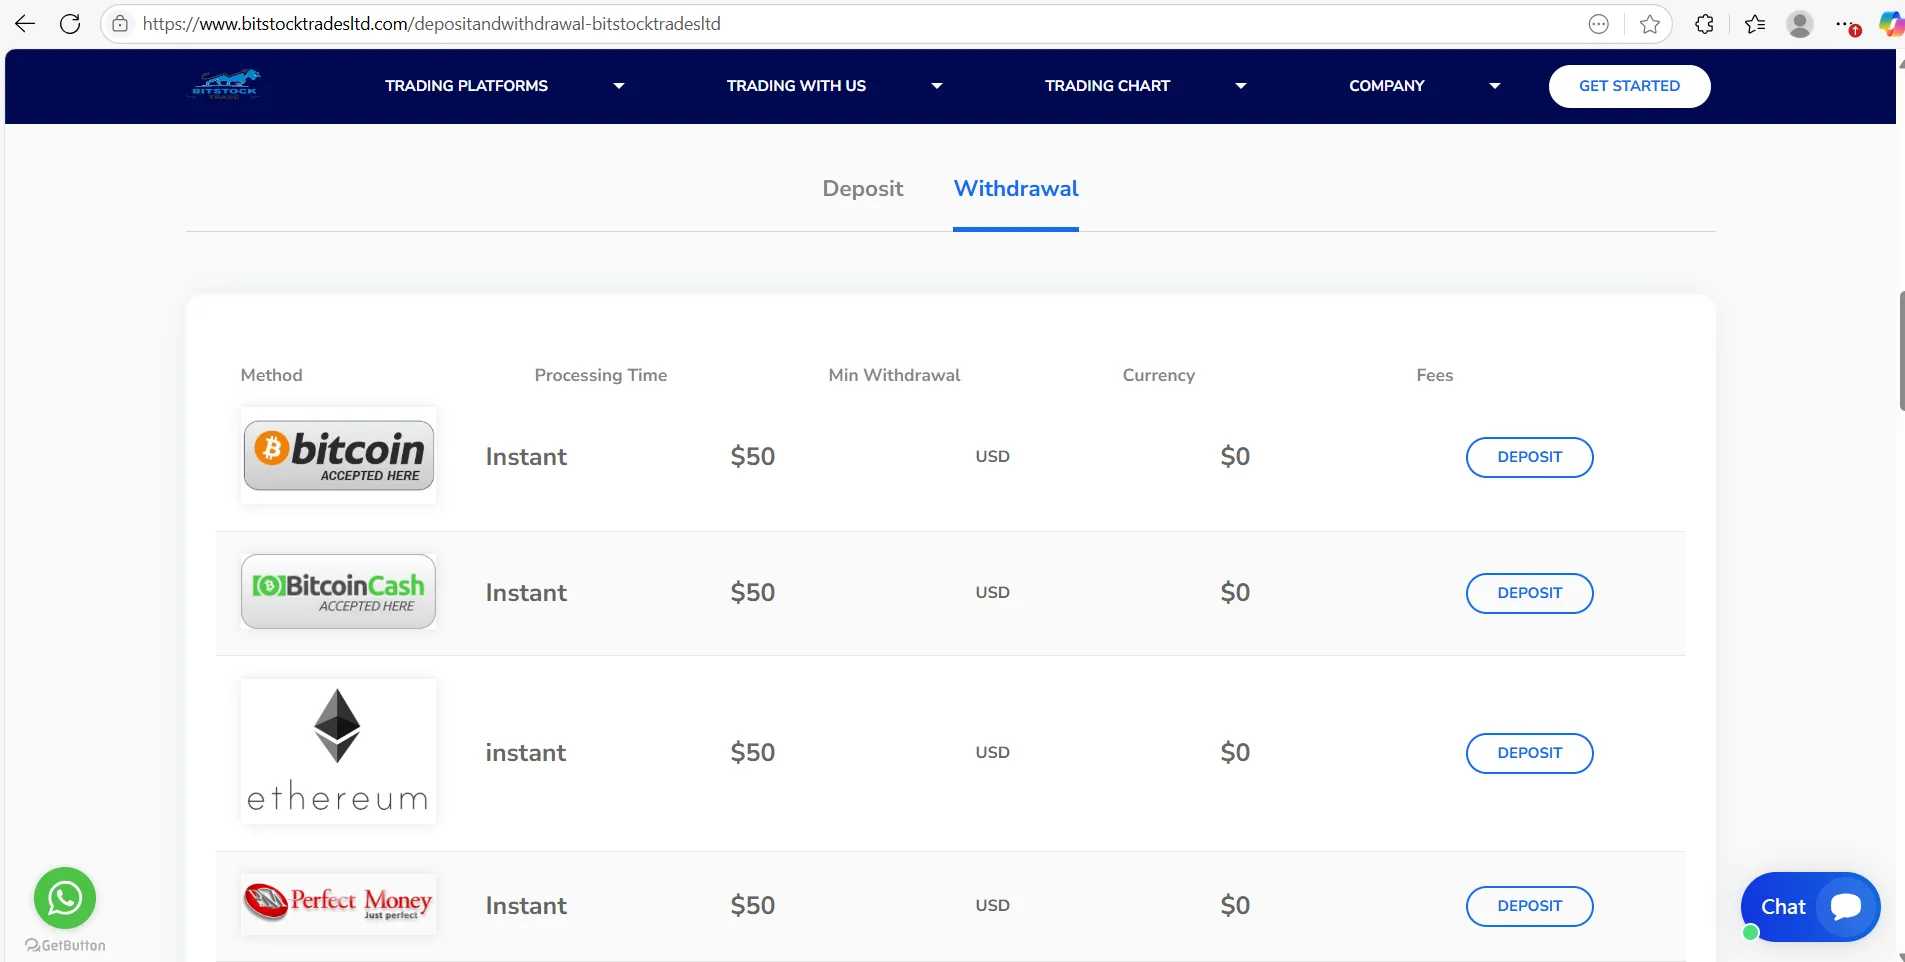Click the Bitstock Trade logo
The image size is (1905, 962).
coord(225,85)
